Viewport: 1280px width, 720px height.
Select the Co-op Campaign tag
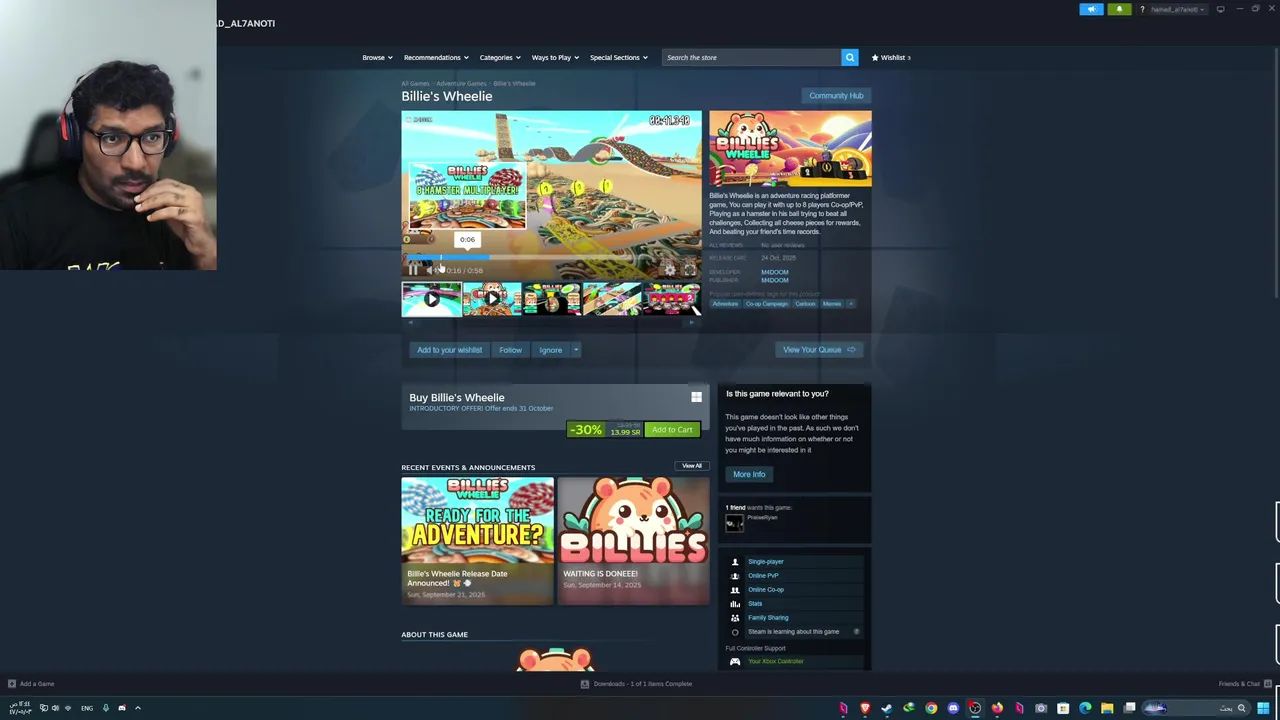[767, 304]
